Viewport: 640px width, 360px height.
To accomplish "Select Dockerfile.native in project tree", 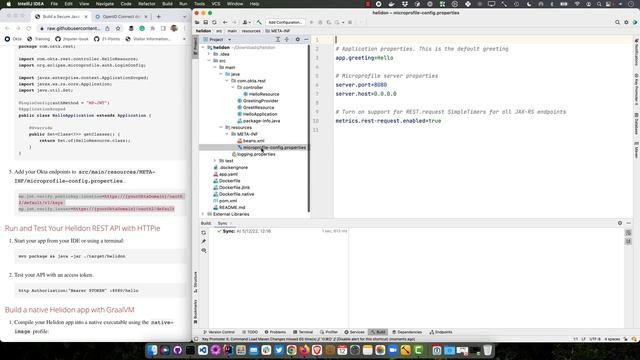I will (x=233, y=194).
